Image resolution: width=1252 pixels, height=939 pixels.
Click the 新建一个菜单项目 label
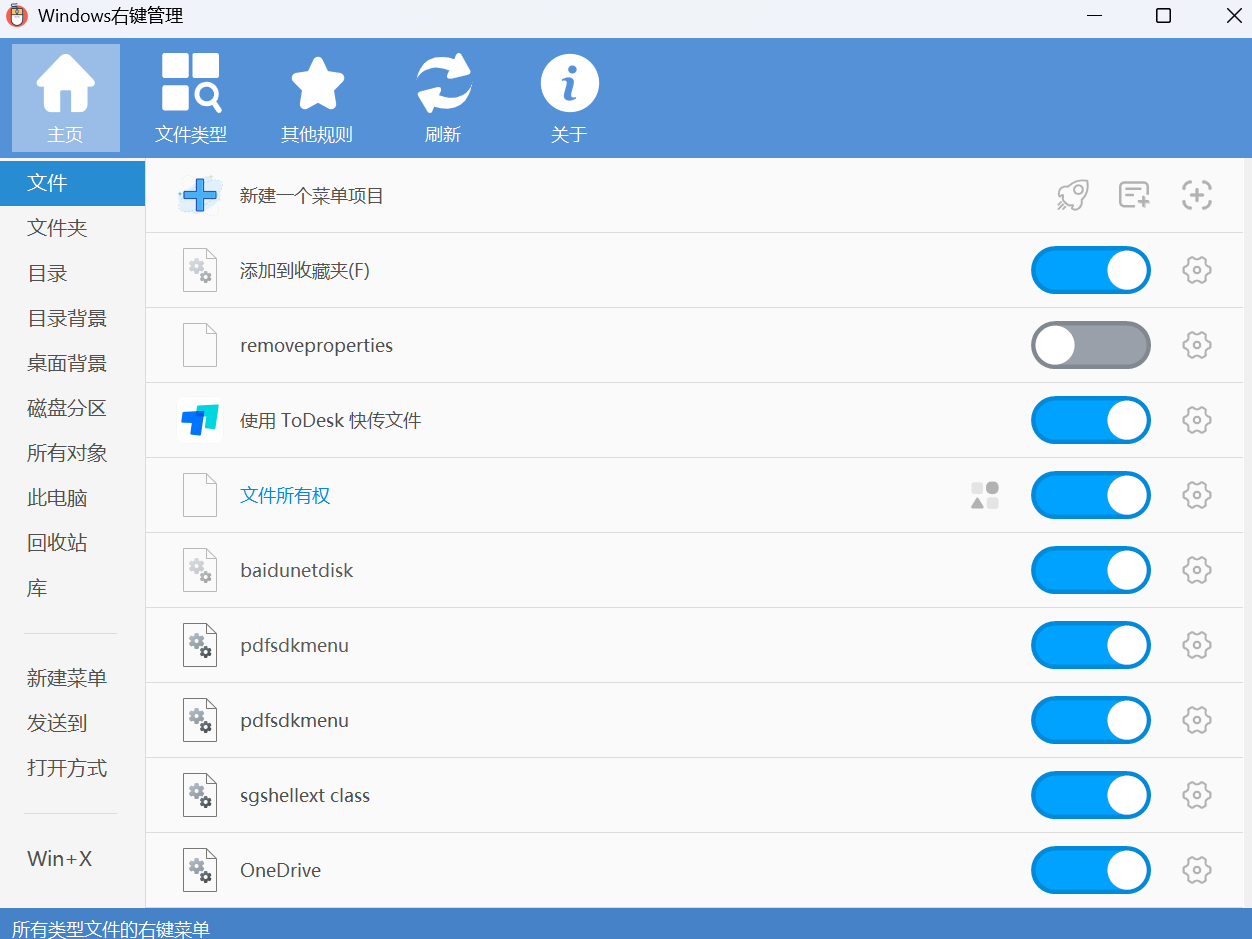point(312,196)
